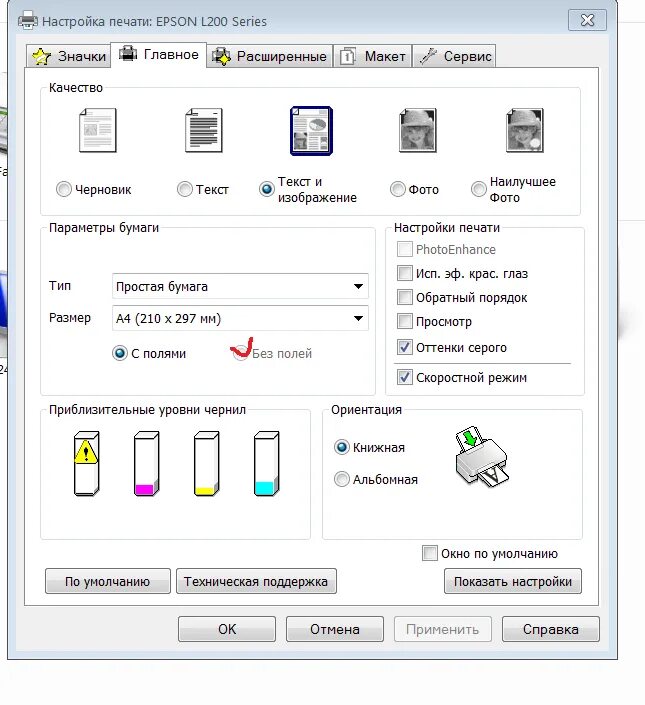Select the Фото quality radio button

point(397,189)
